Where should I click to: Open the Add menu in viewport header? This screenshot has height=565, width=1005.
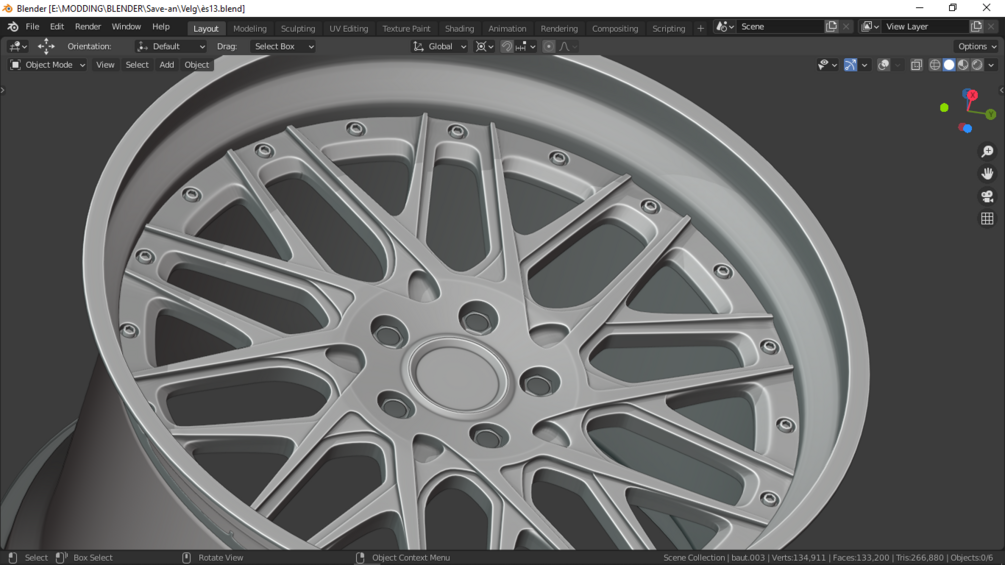click(167, 65)
